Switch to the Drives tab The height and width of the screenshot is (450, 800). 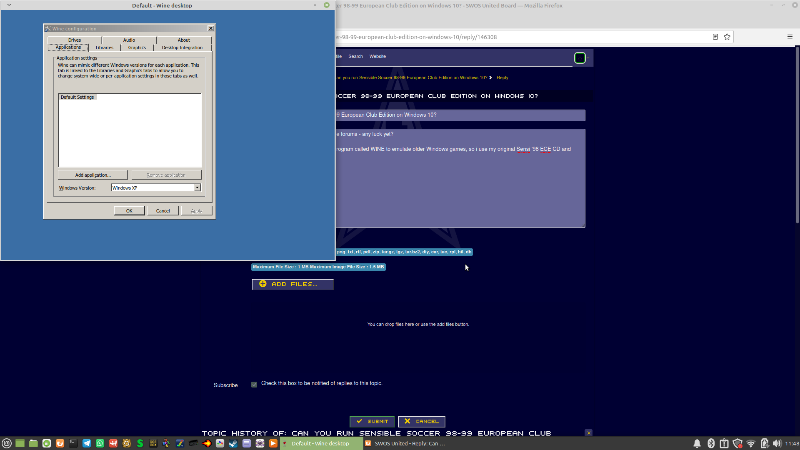(x=75, y=40)
